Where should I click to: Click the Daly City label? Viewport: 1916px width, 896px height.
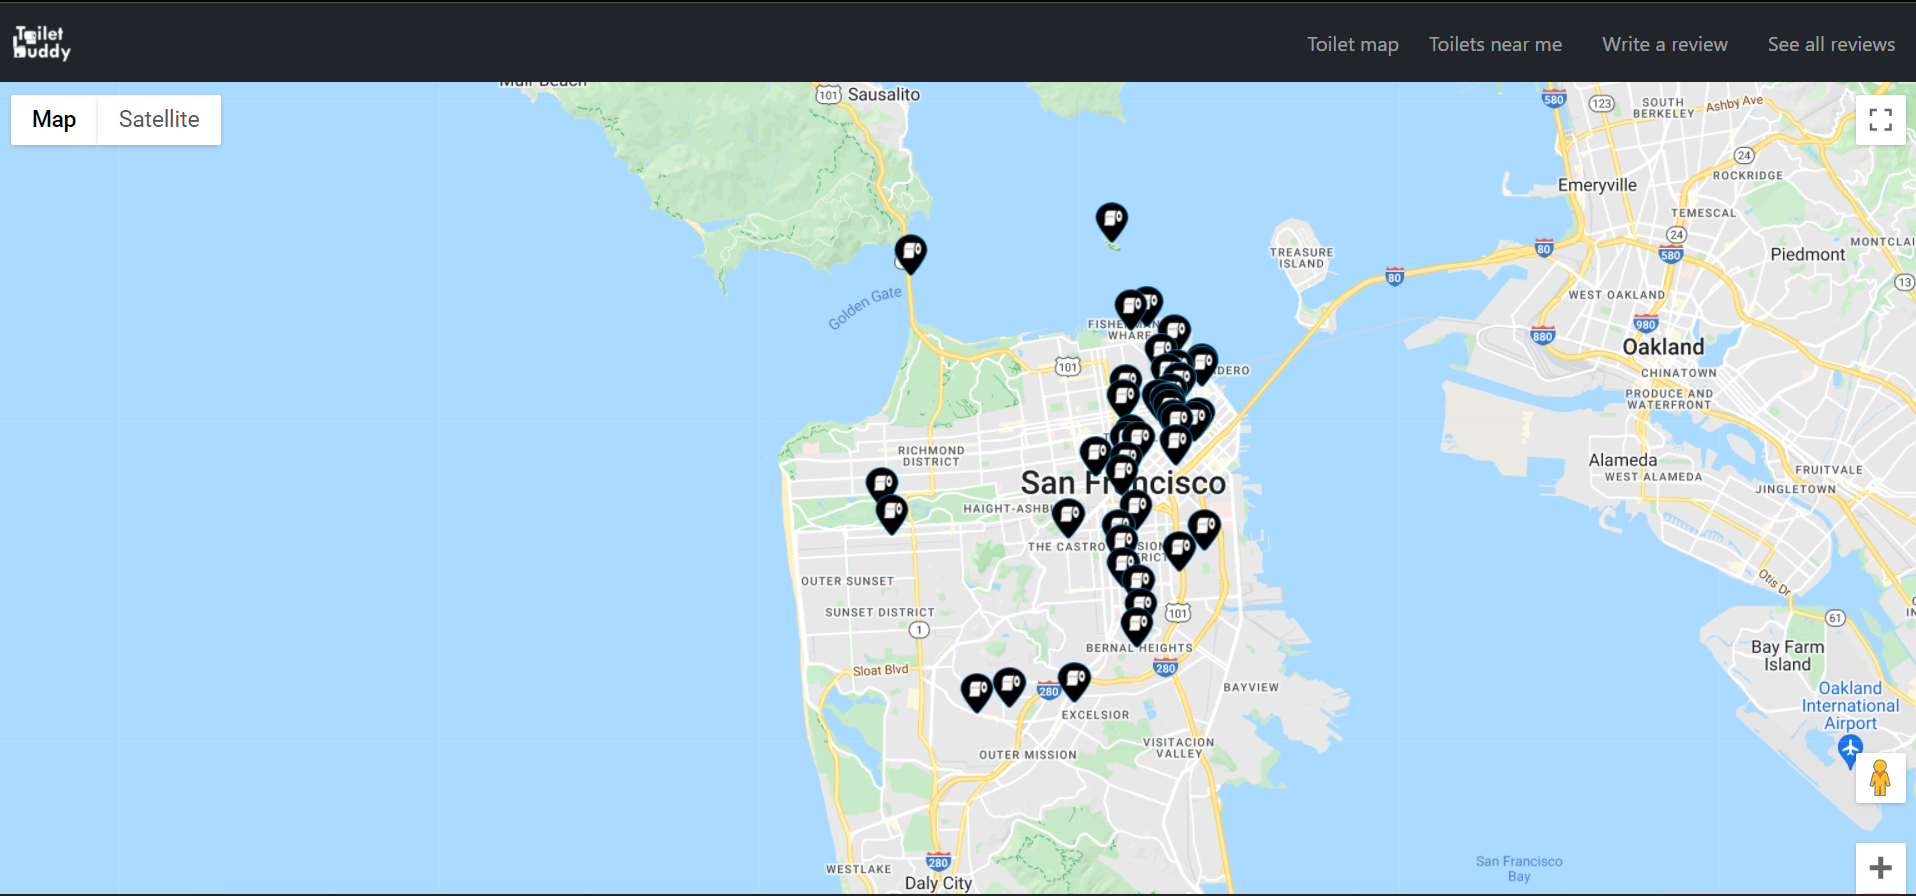pos(938,883)
